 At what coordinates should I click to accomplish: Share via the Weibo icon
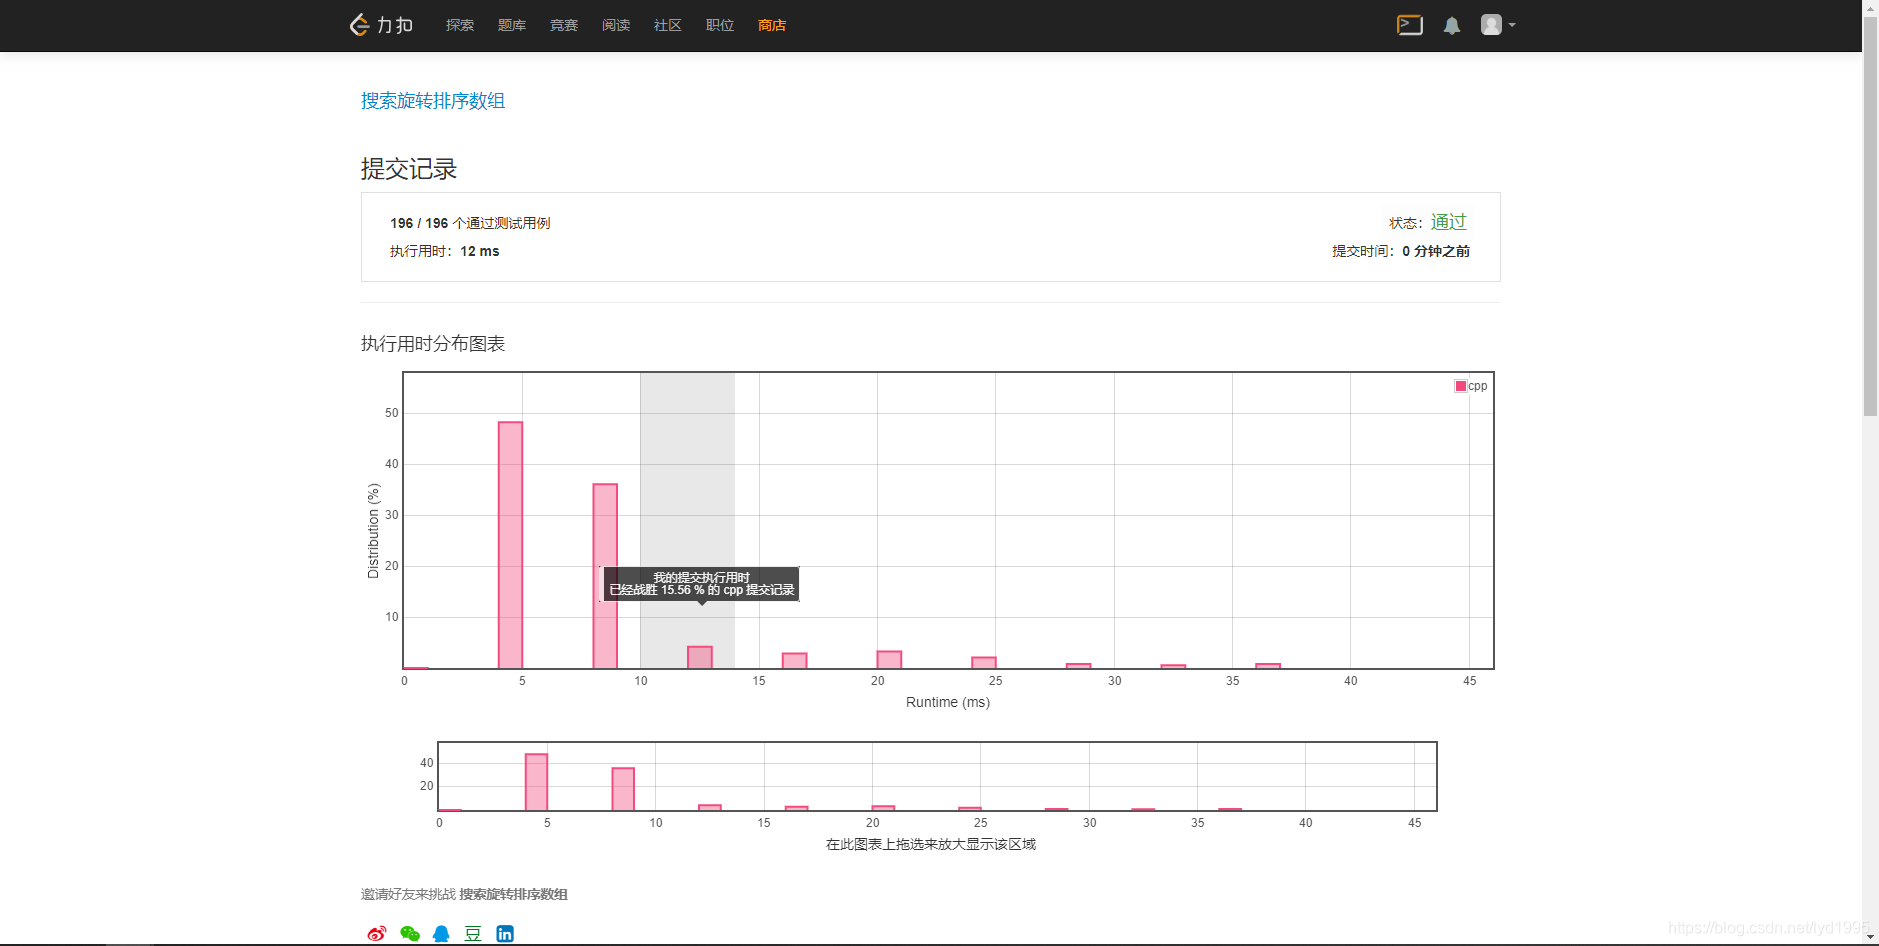pos(376,933)
